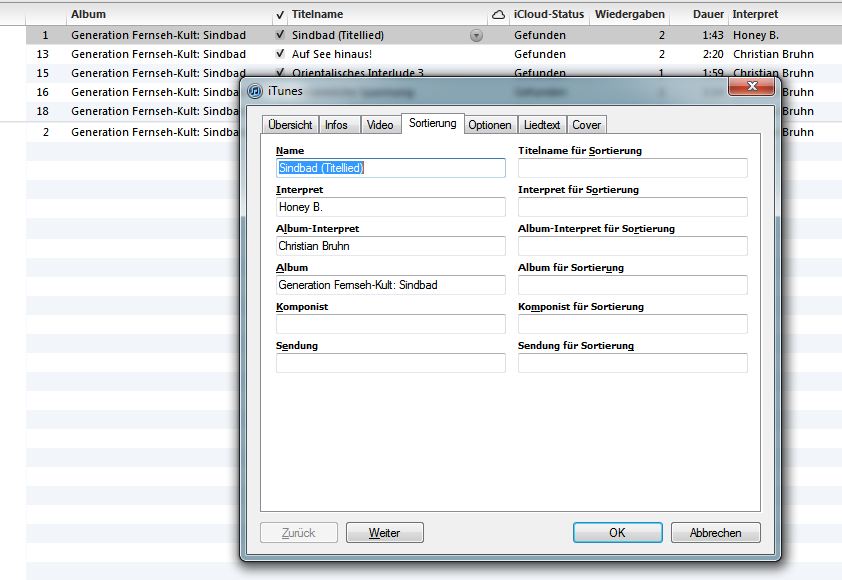
Task: Click the empty Komponist field
Action: click(391, 324)
